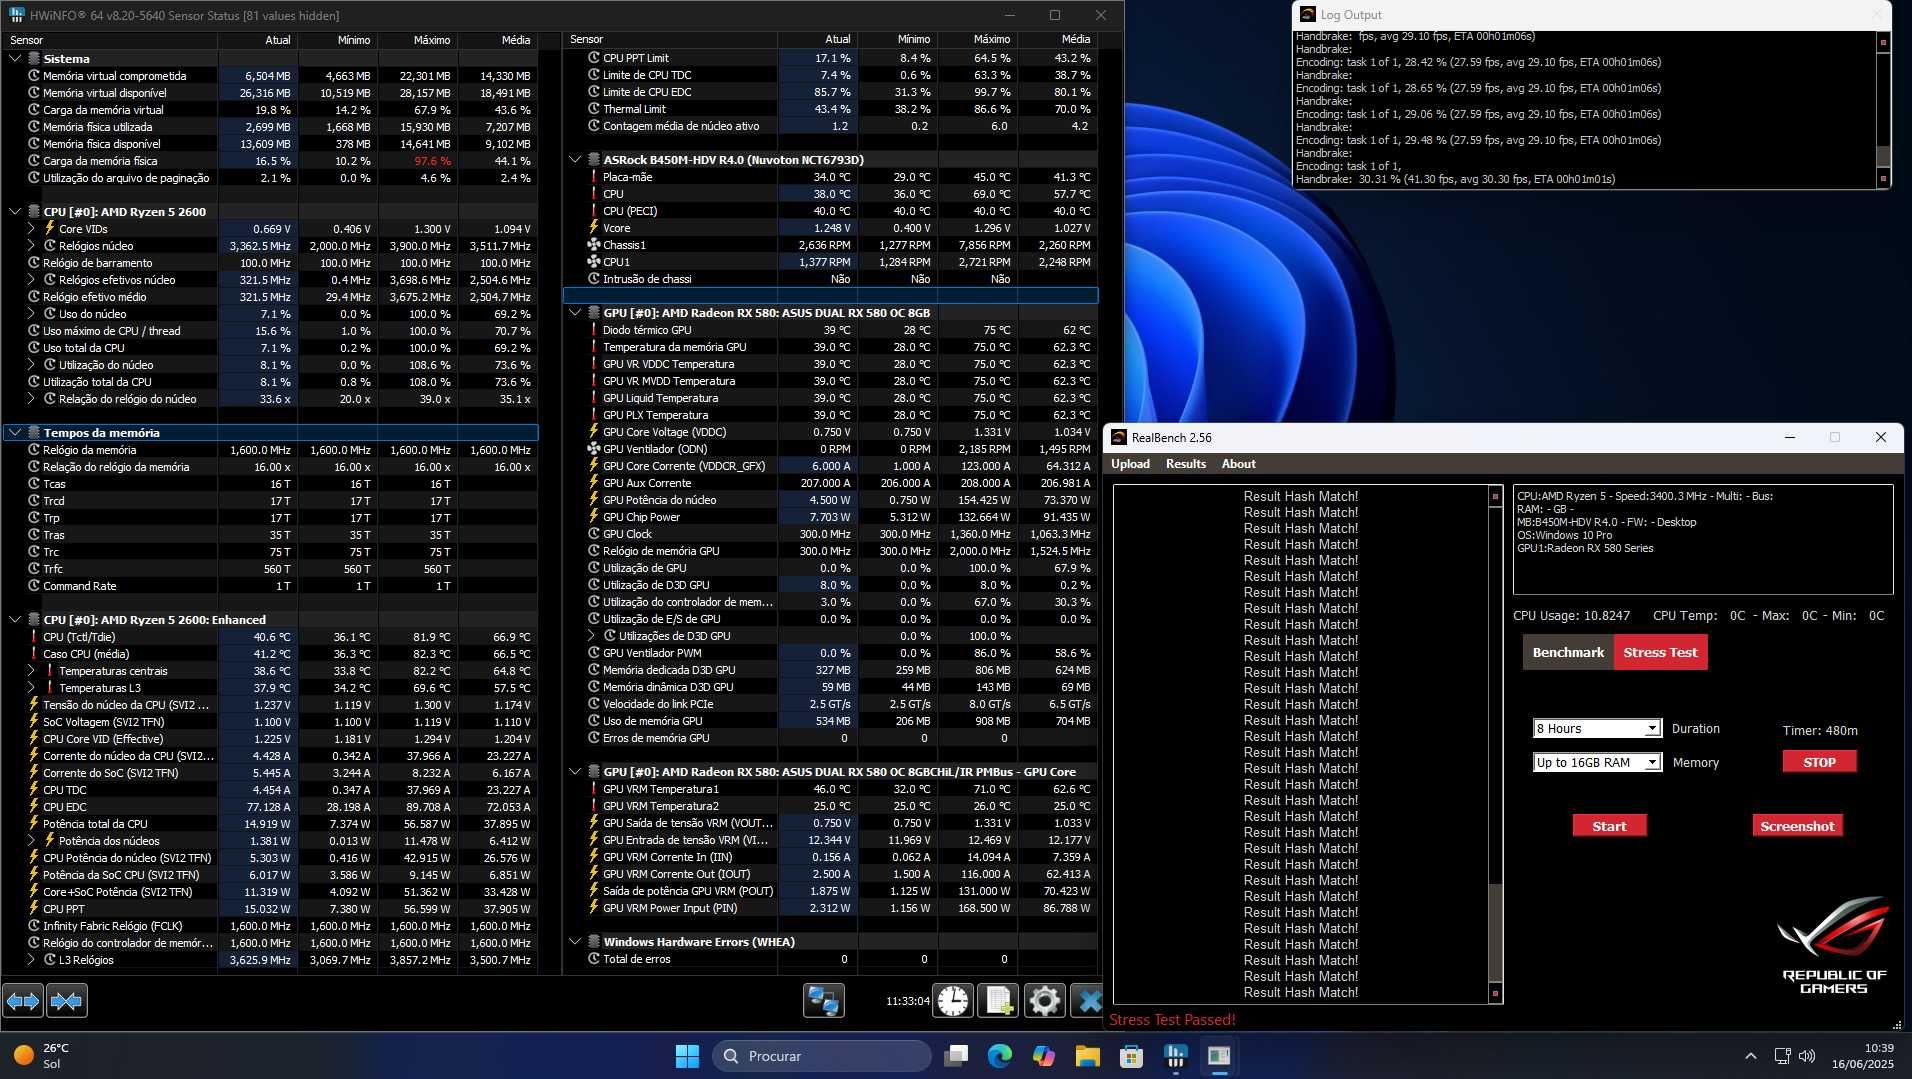Open Microsoft Store from taskbar
The image size is (1912, 1079).
[x=1131, y=1056]
